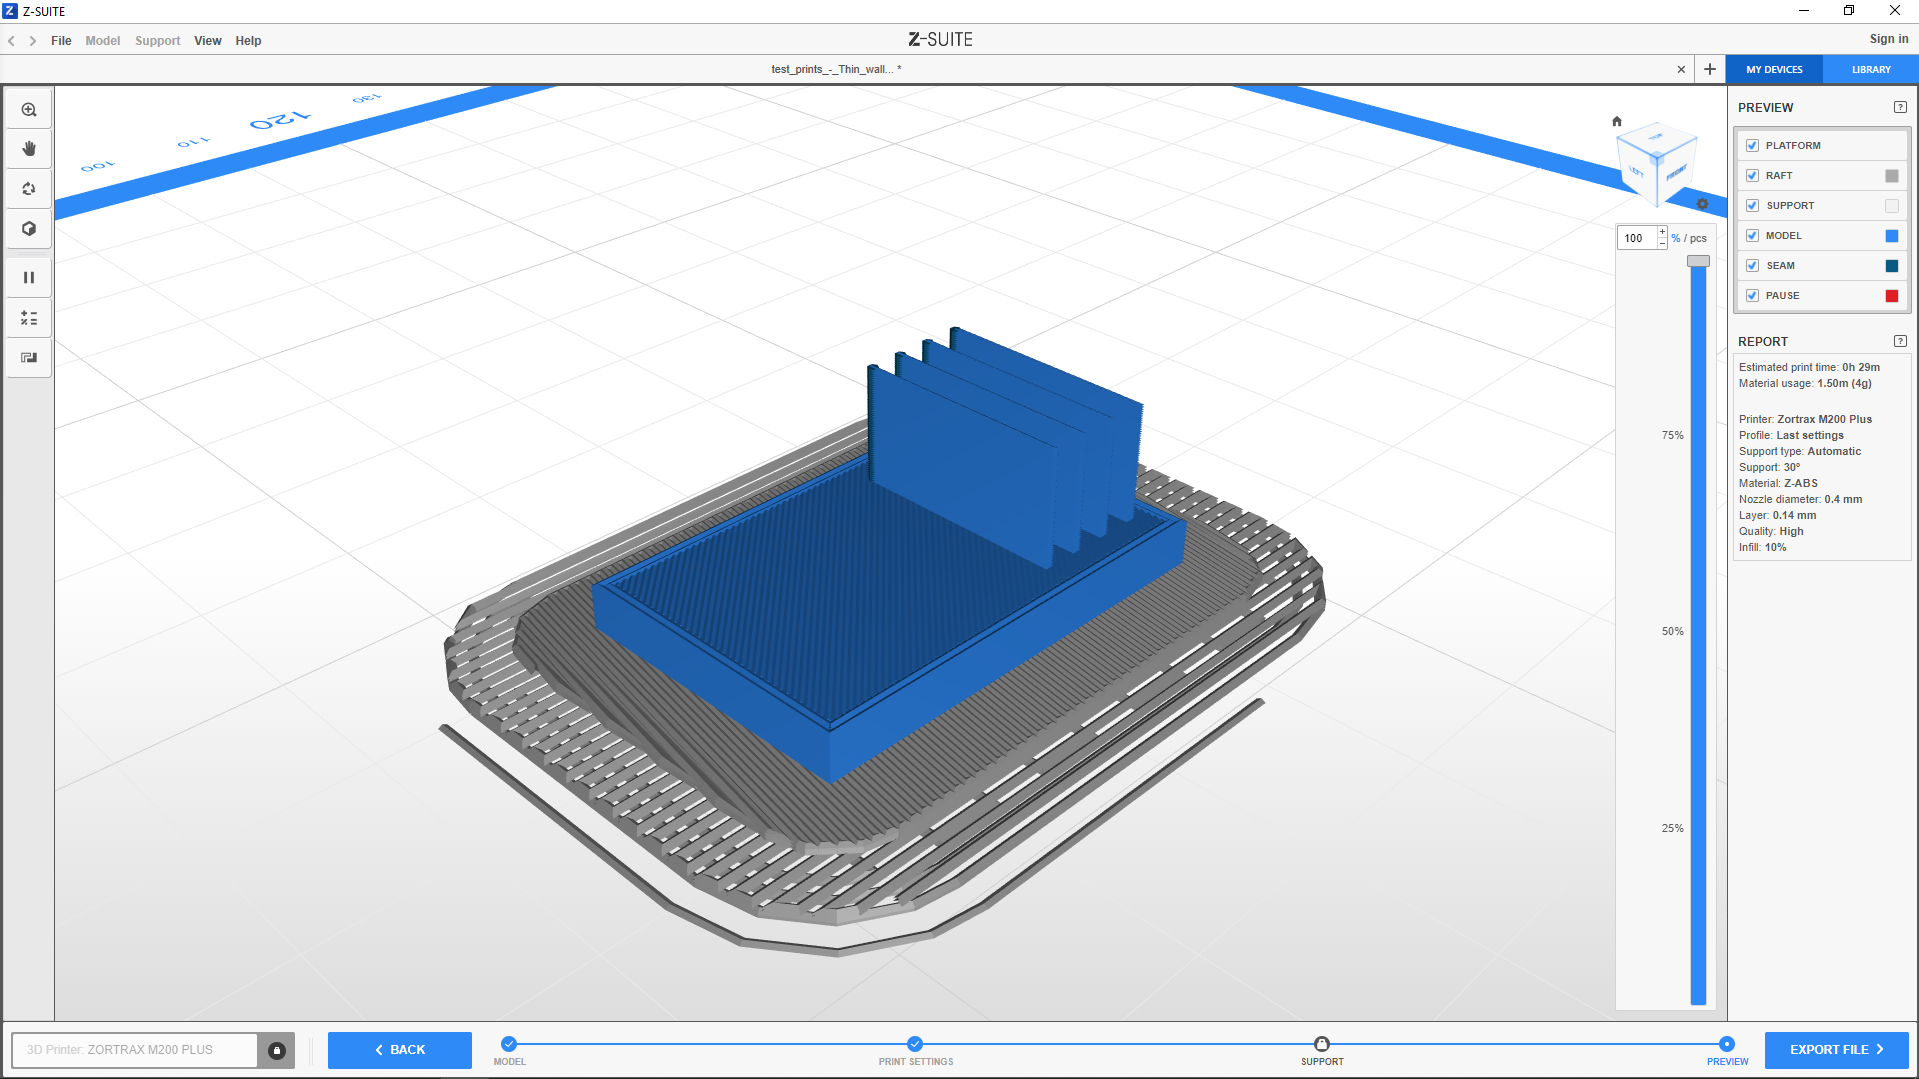The height and width of the screenshot is (1079, 1919).
Task: Click the EXPORT FILE button
Action: coord(1836,1050)
